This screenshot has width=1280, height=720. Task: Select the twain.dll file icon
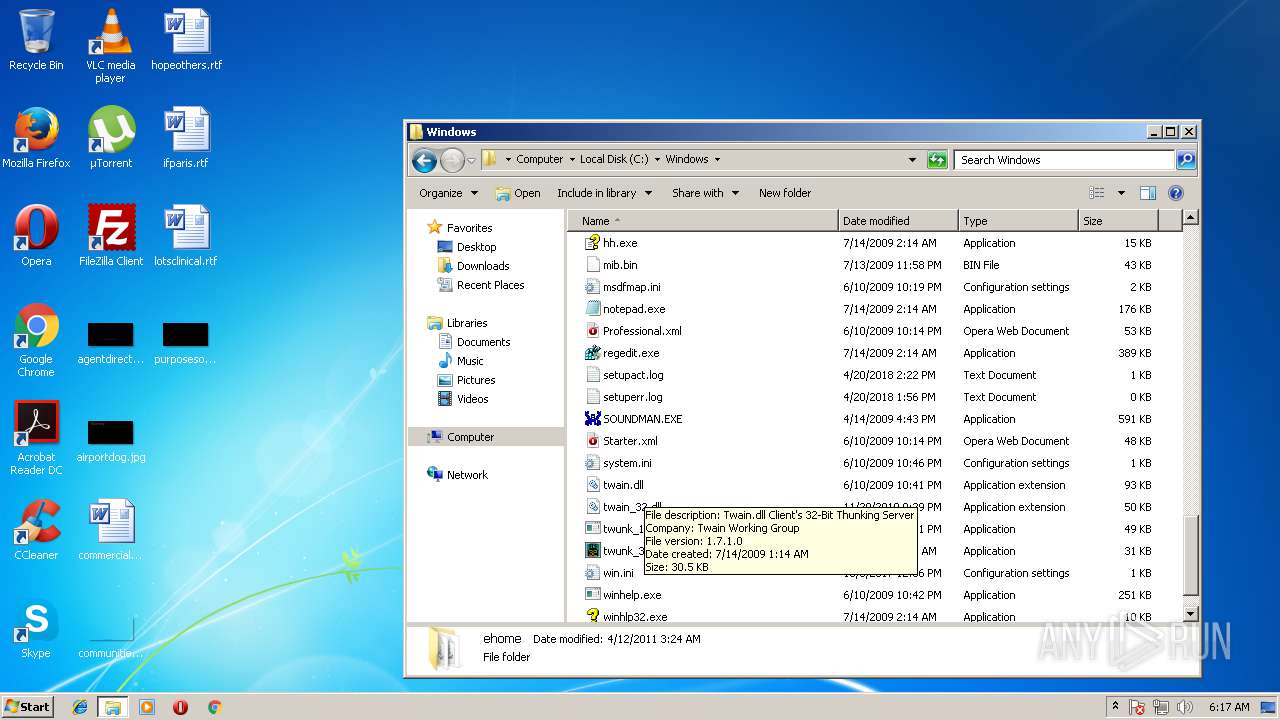[592, 485]
